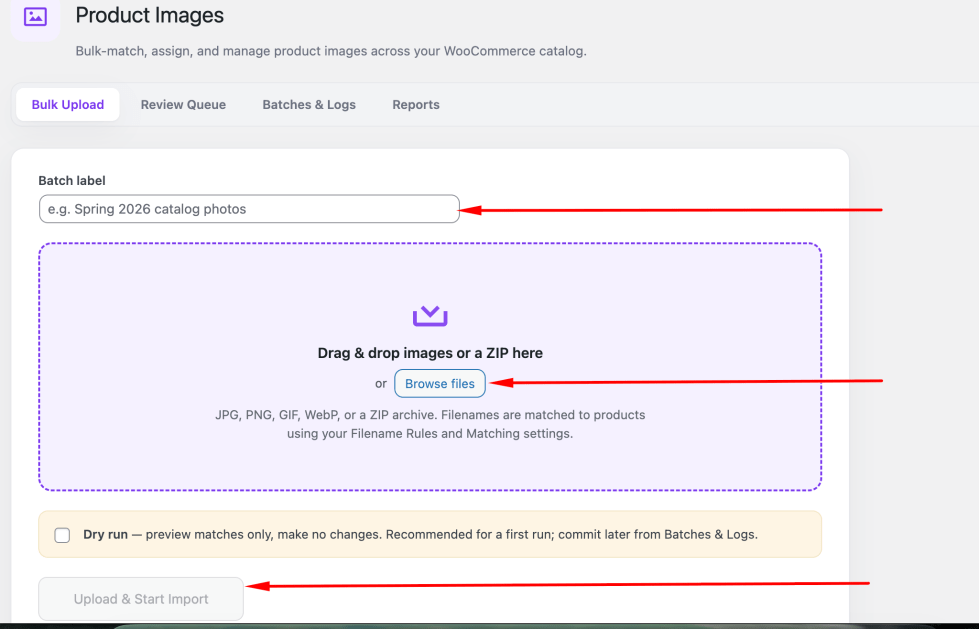Click the Browse files button
979x629 pixels.
440,384
